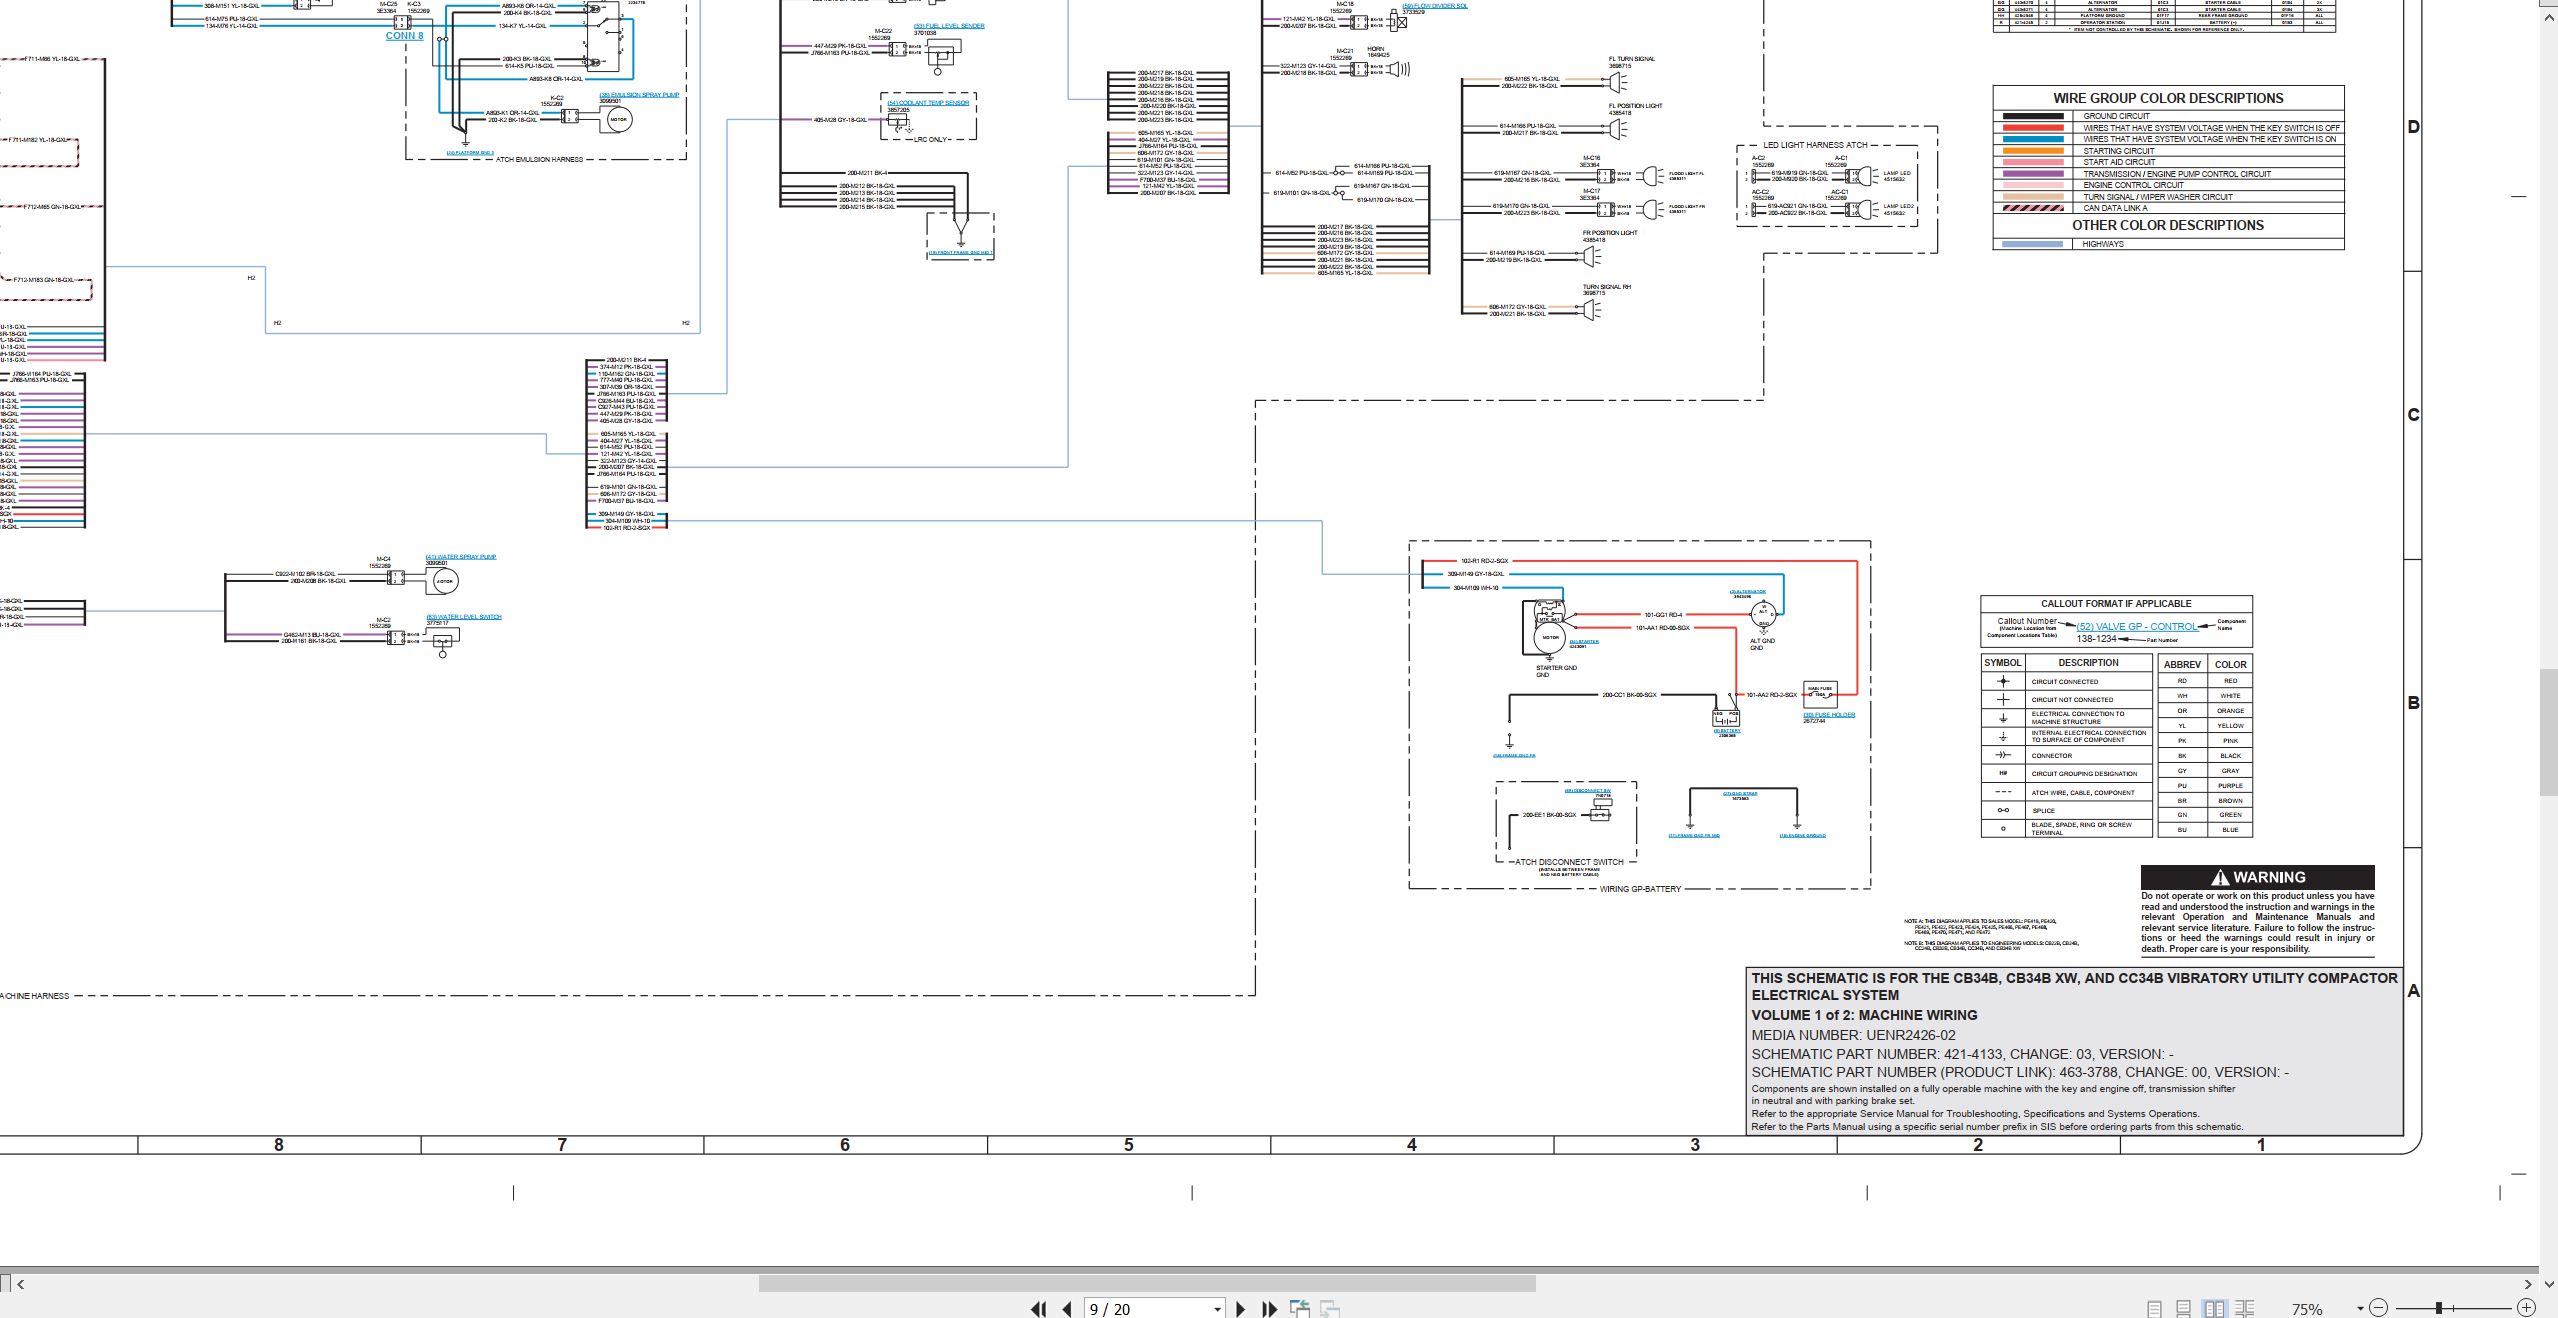
Task: Open the (32) Fuse Holder callout link
Action: tap(1829, 715)
